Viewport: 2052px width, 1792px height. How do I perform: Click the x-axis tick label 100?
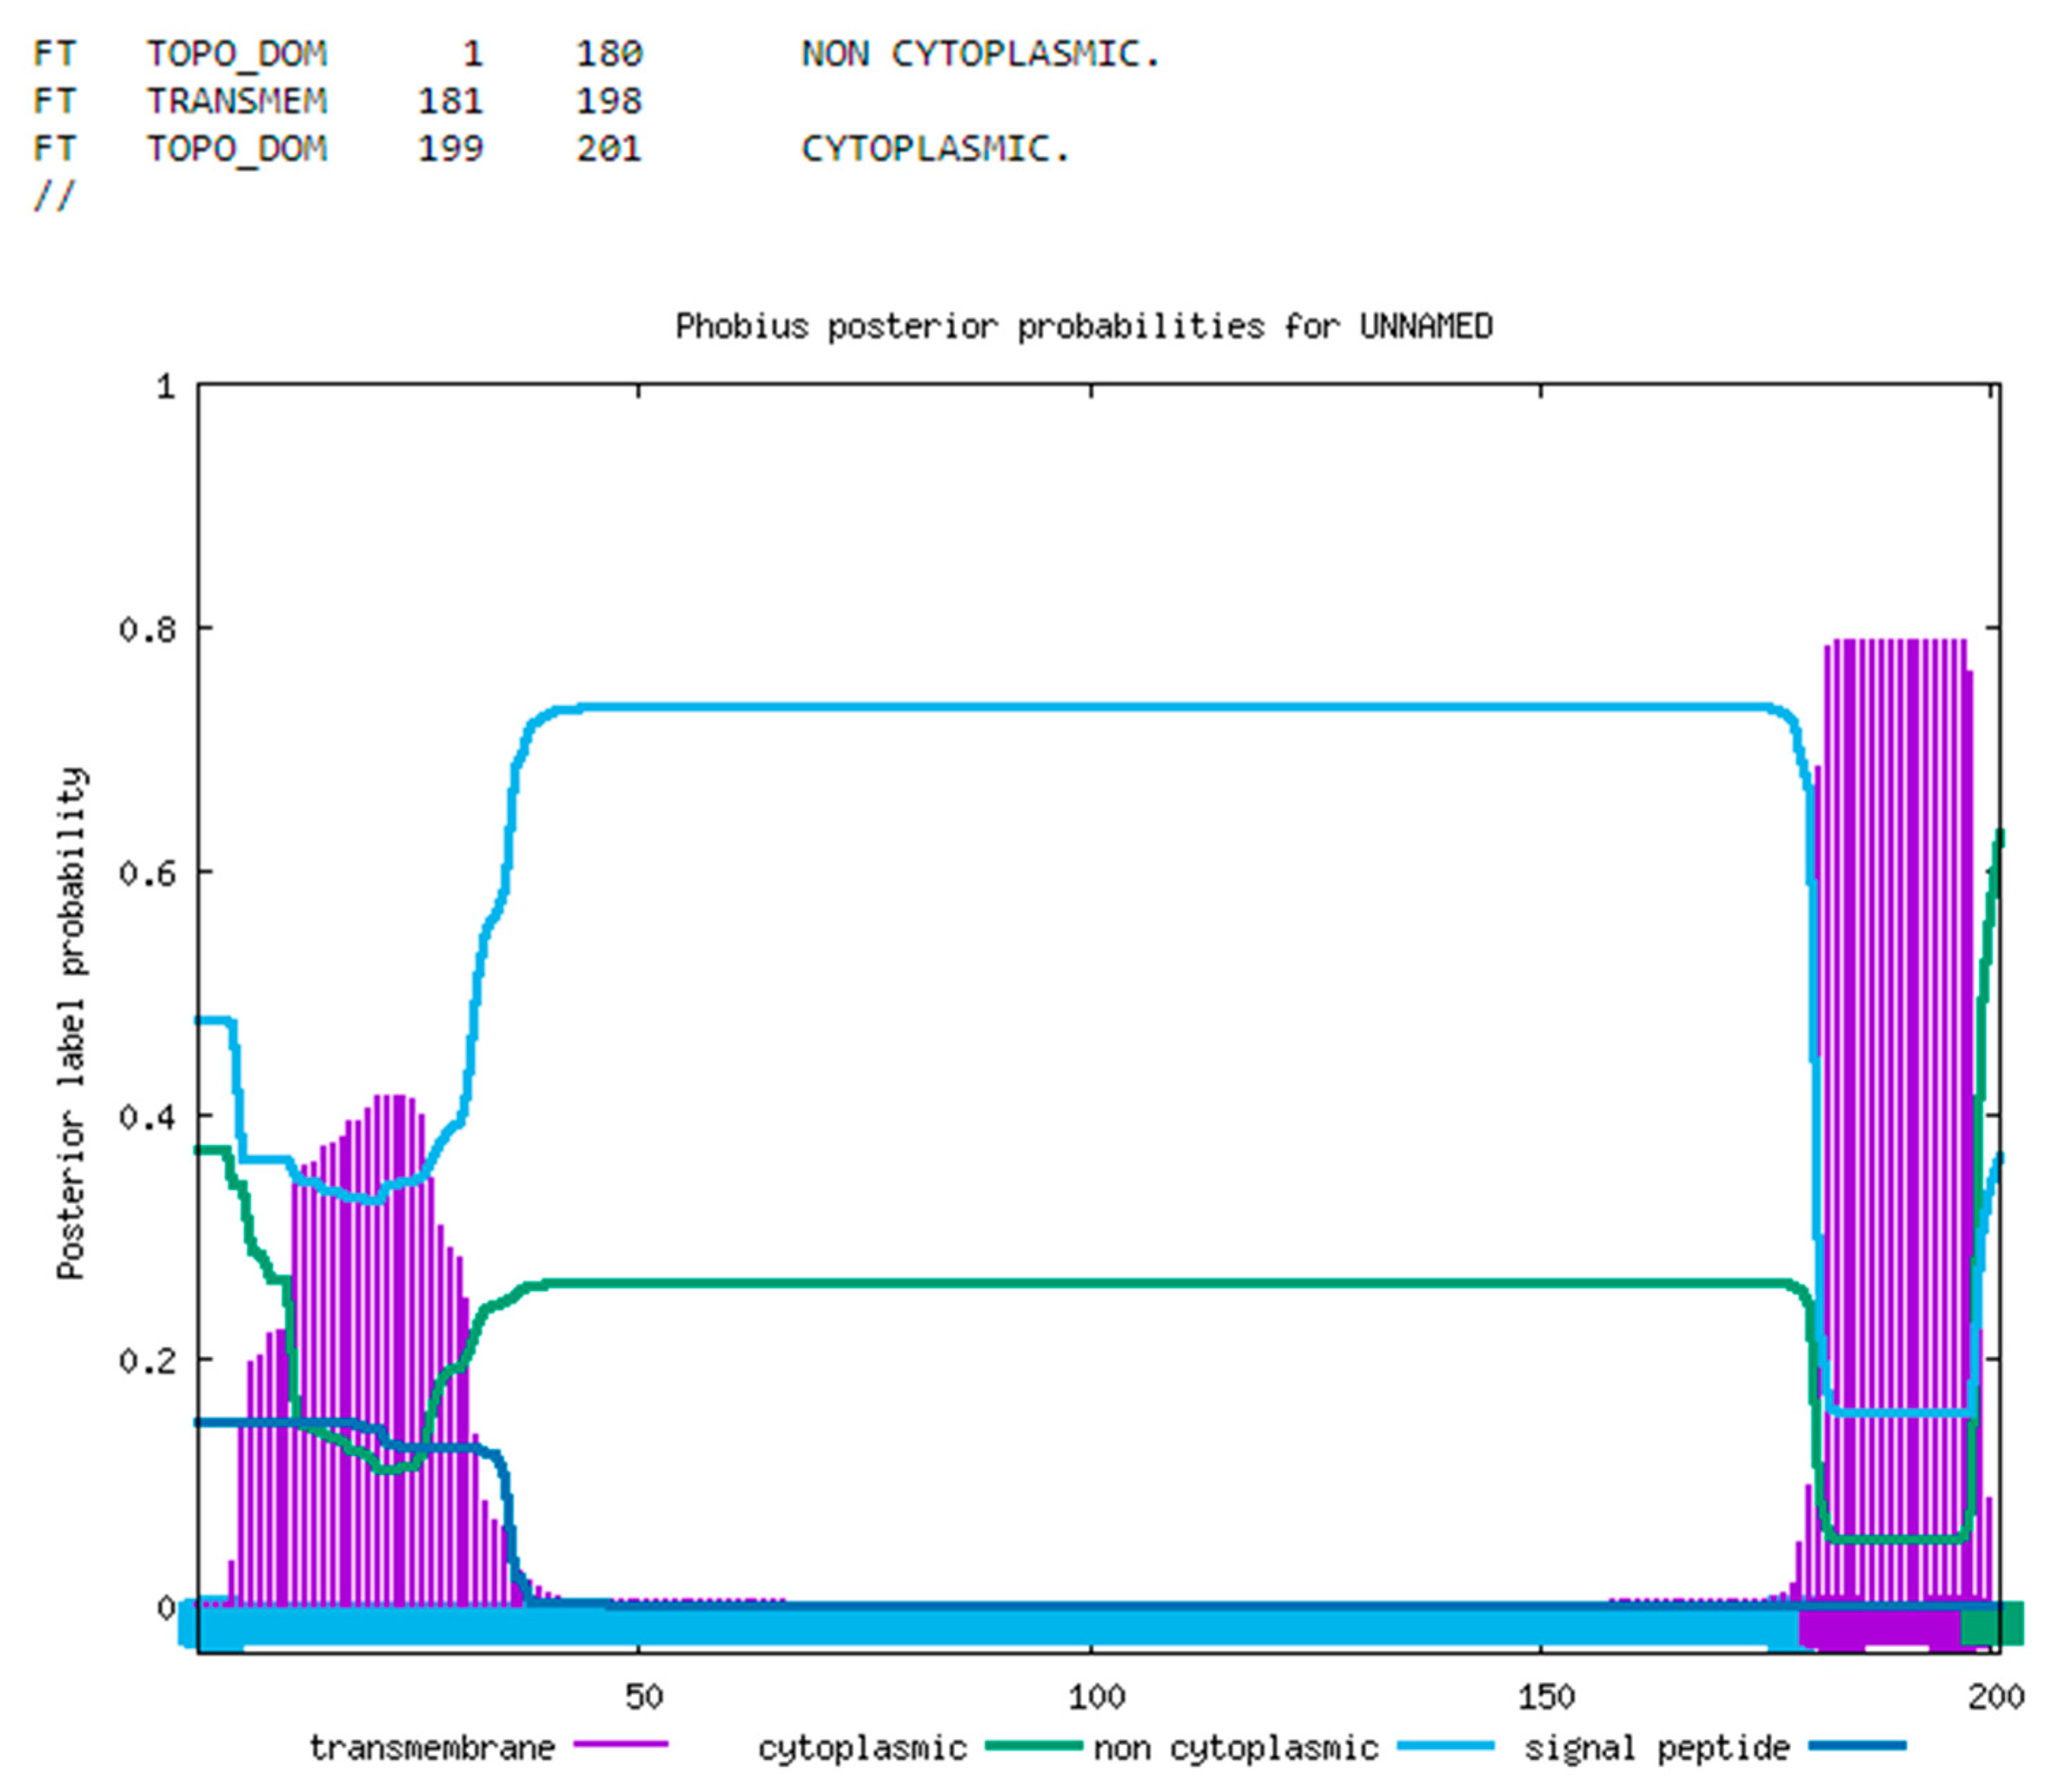point(1096,1696)
